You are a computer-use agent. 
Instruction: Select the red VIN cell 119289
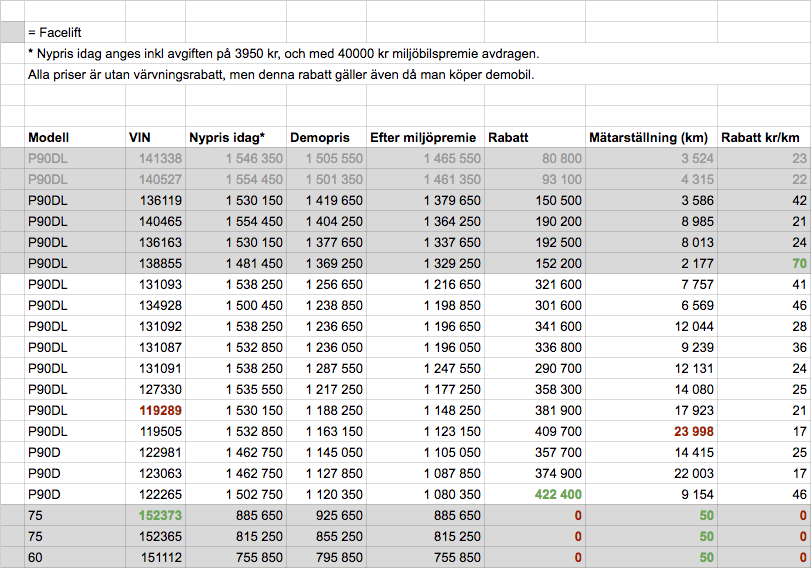click(155, 410)
